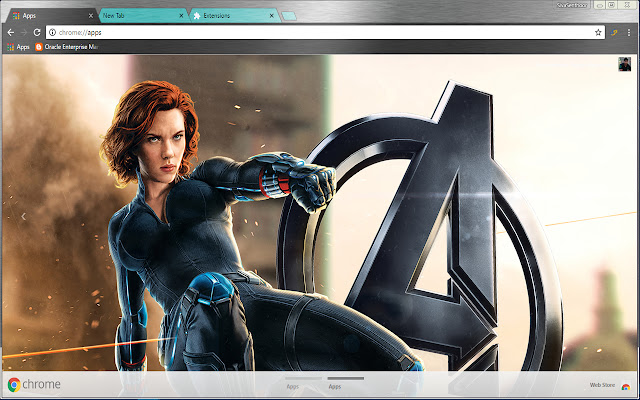Open the Apps shortcut in the bookmarks bar

[18, 47]
